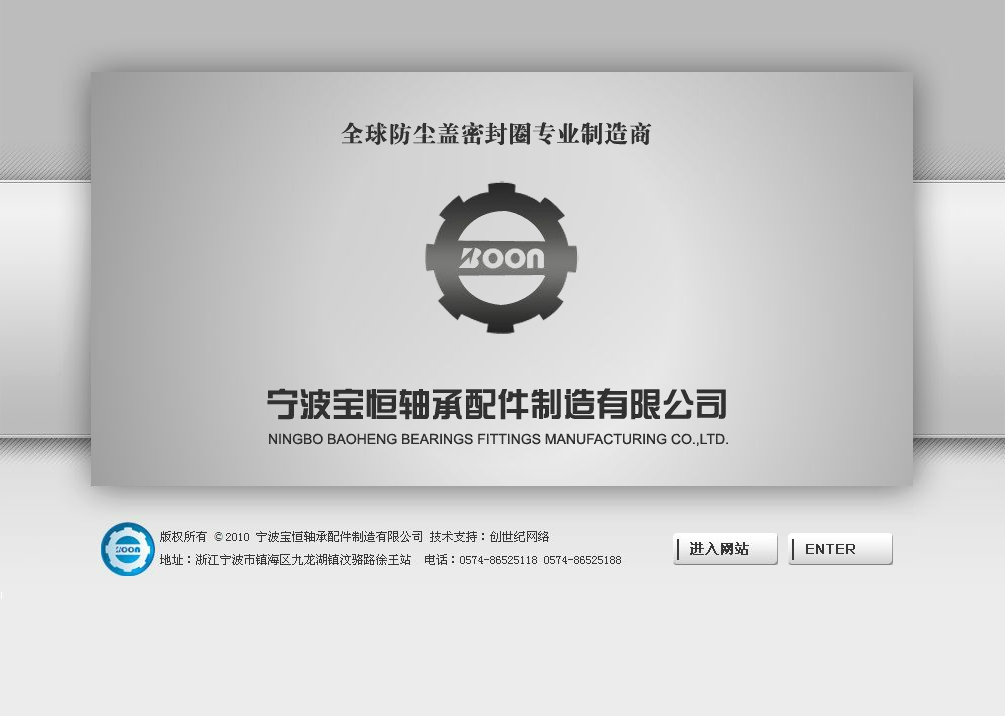Click the address 浙江宁波市镇海区九龙湖镇汶骆路徐王站
This screenshot has height=716, width=1005.
(303, 560)
